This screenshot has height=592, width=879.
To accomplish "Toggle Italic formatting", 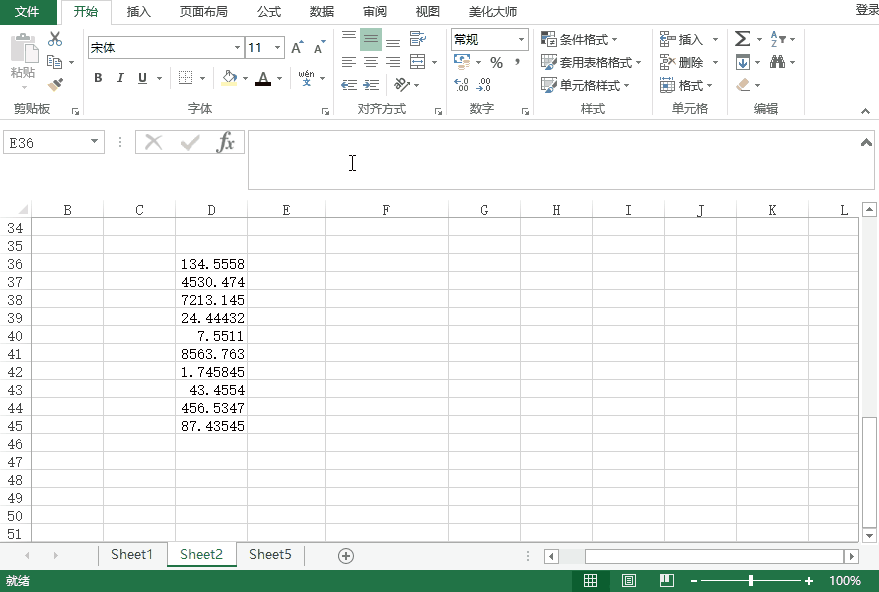I will point(120,78).
